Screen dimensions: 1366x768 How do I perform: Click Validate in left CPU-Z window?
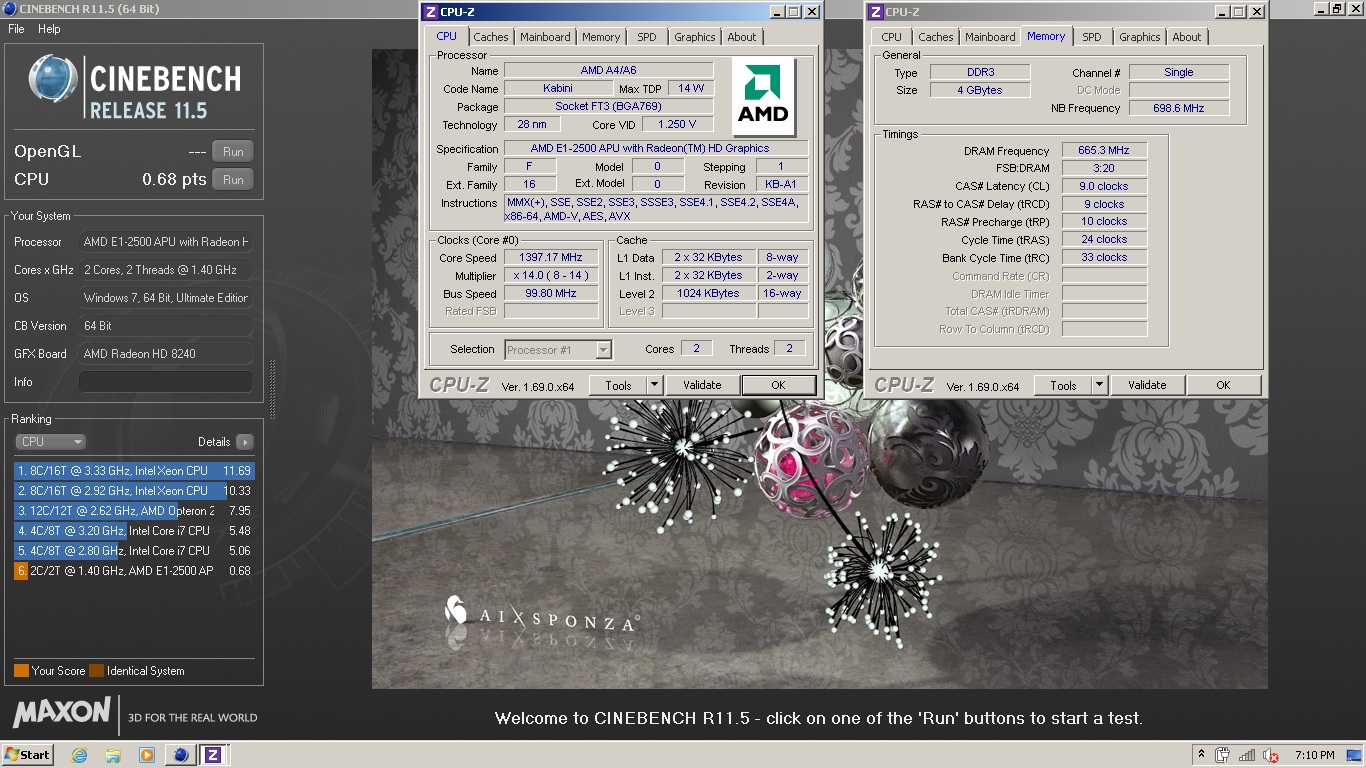tap(702, 385)
